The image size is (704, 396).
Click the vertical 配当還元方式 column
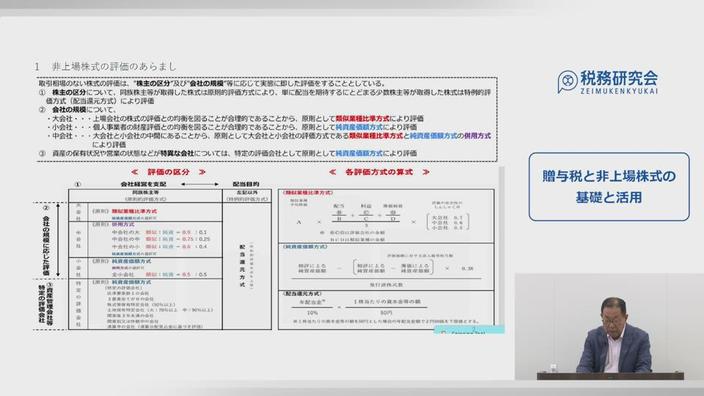pos(246,266)
